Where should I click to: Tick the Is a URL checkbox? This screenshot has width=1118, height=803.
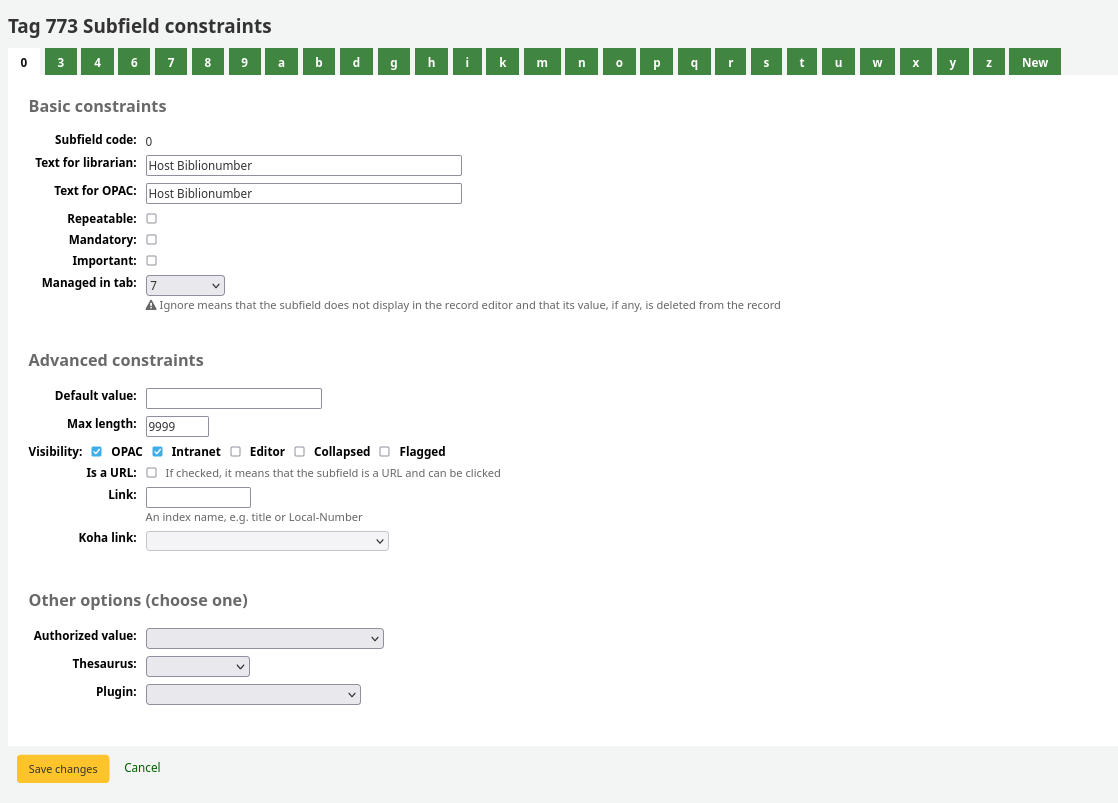click(x=152, y=473)
